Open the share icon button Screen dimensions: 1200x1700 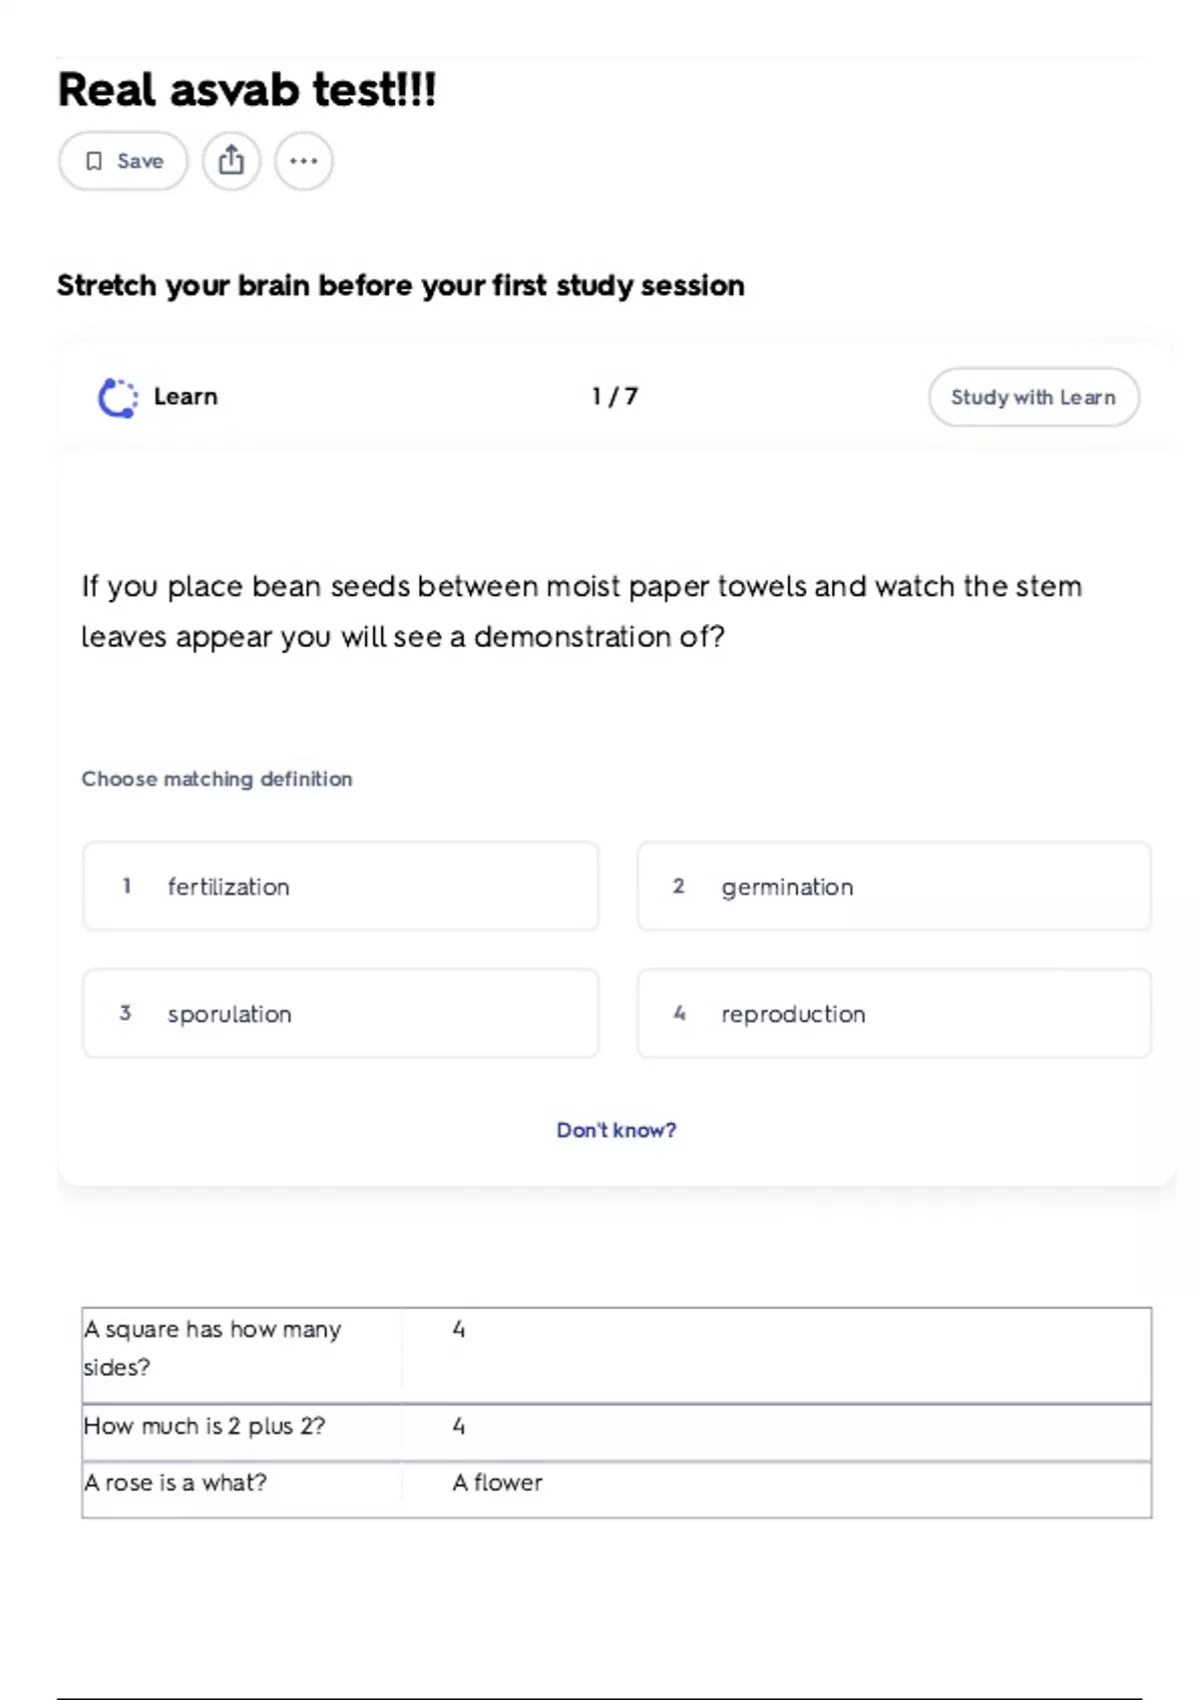(x=231, y=161)
